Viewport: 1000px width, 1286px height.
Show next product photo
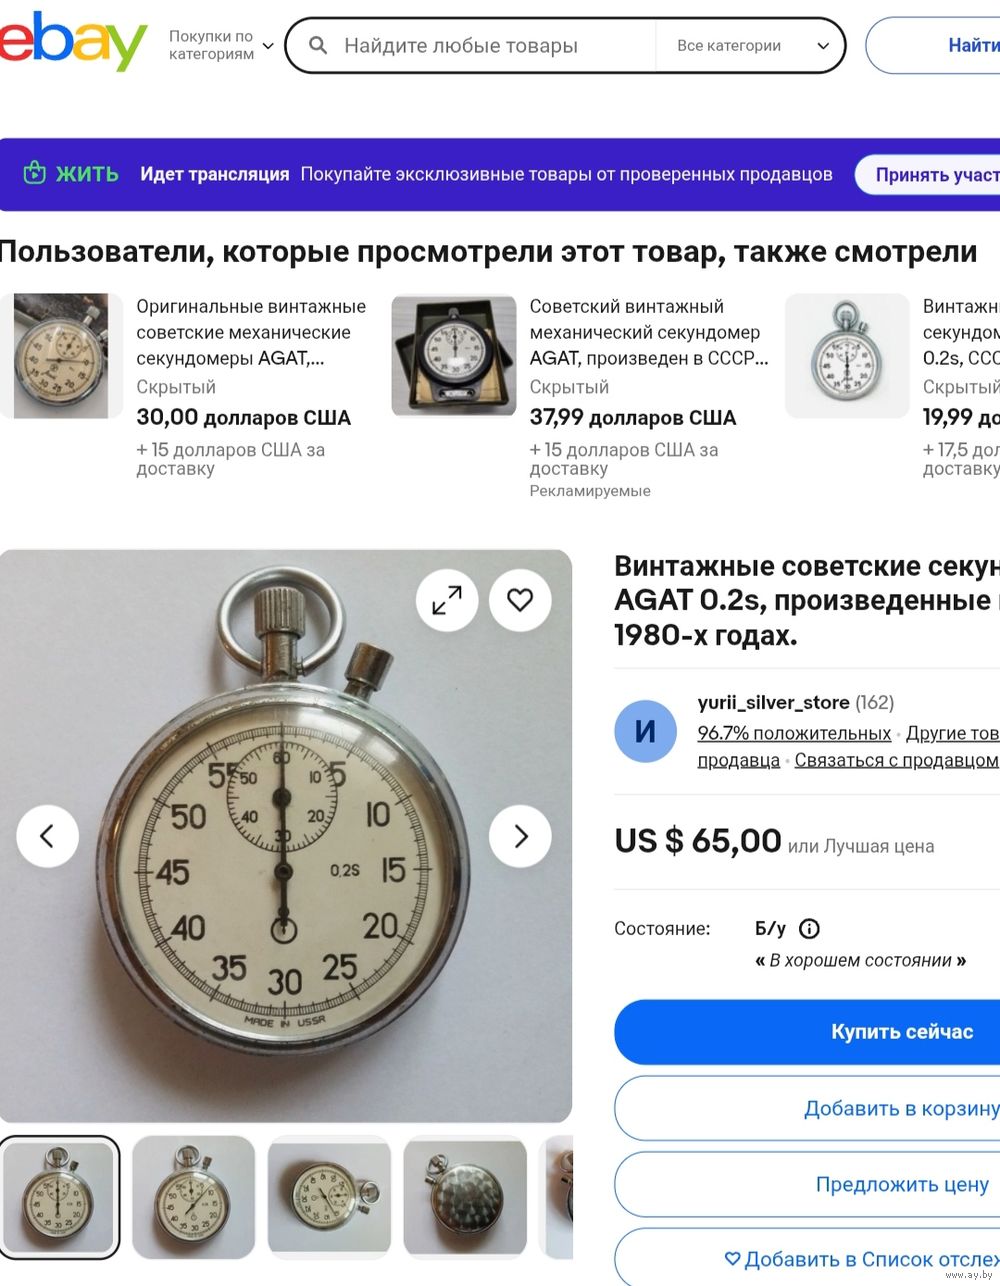[520, 836]
